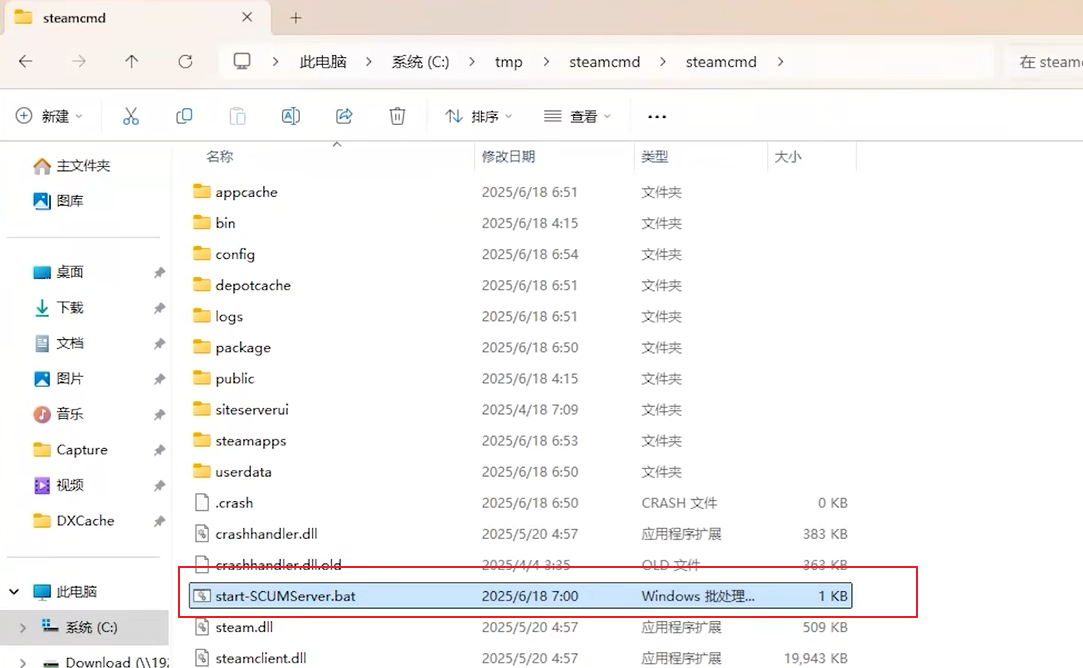Click 系统 (C:) in the address bar
The image size is (1083, 668).
420,61
